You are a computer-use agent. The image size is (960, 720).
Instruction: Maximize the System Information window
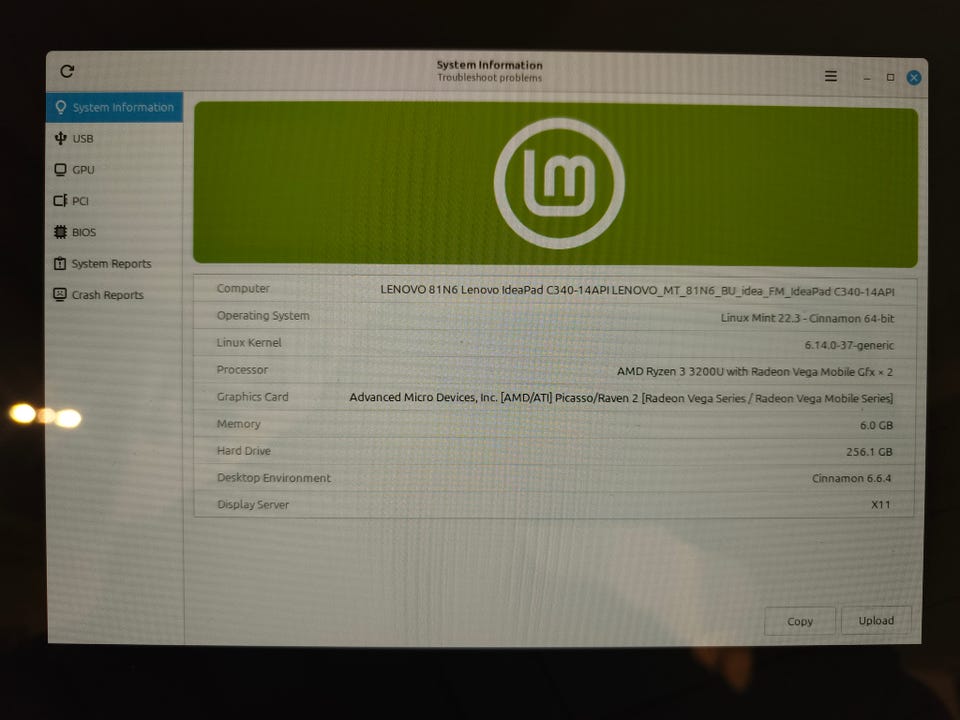coord(890,77)
